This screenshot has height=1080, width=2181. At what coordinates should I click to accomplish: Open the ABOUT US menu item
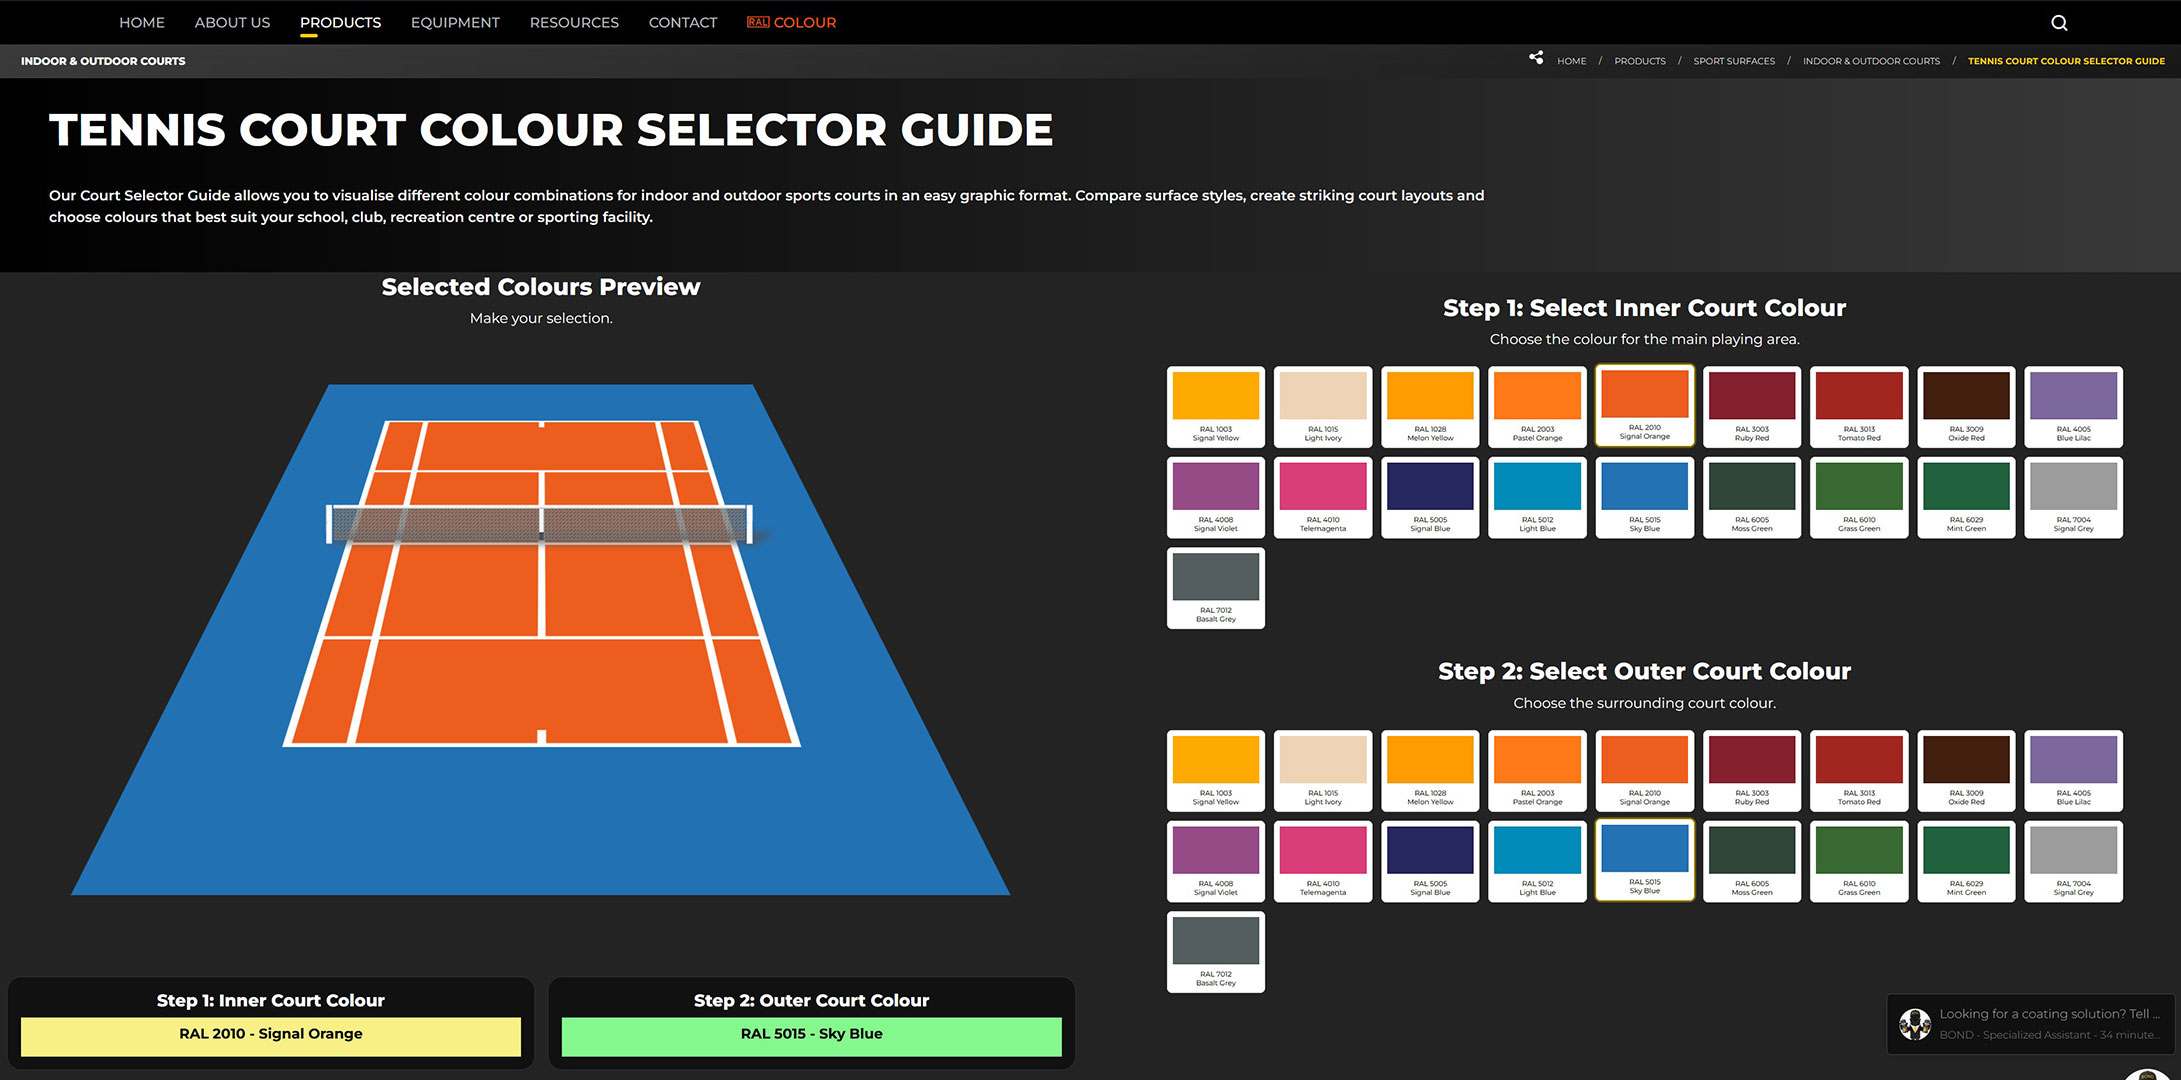point(232,22)
